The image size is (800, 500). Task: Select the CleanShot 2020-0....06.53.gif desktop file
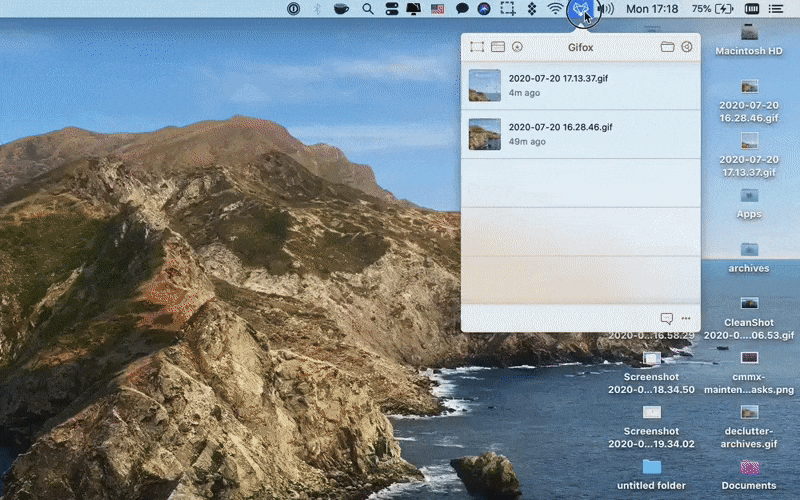(x=749, y=318)
